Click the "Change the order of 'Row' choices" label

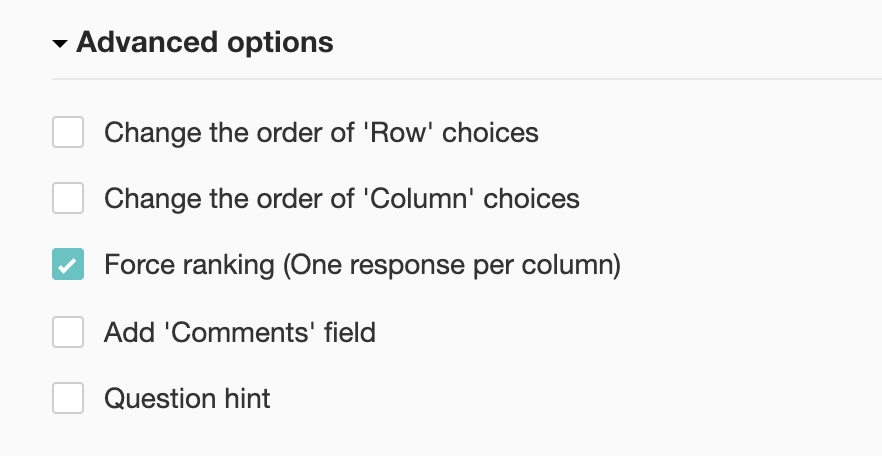tap(321, 132)
